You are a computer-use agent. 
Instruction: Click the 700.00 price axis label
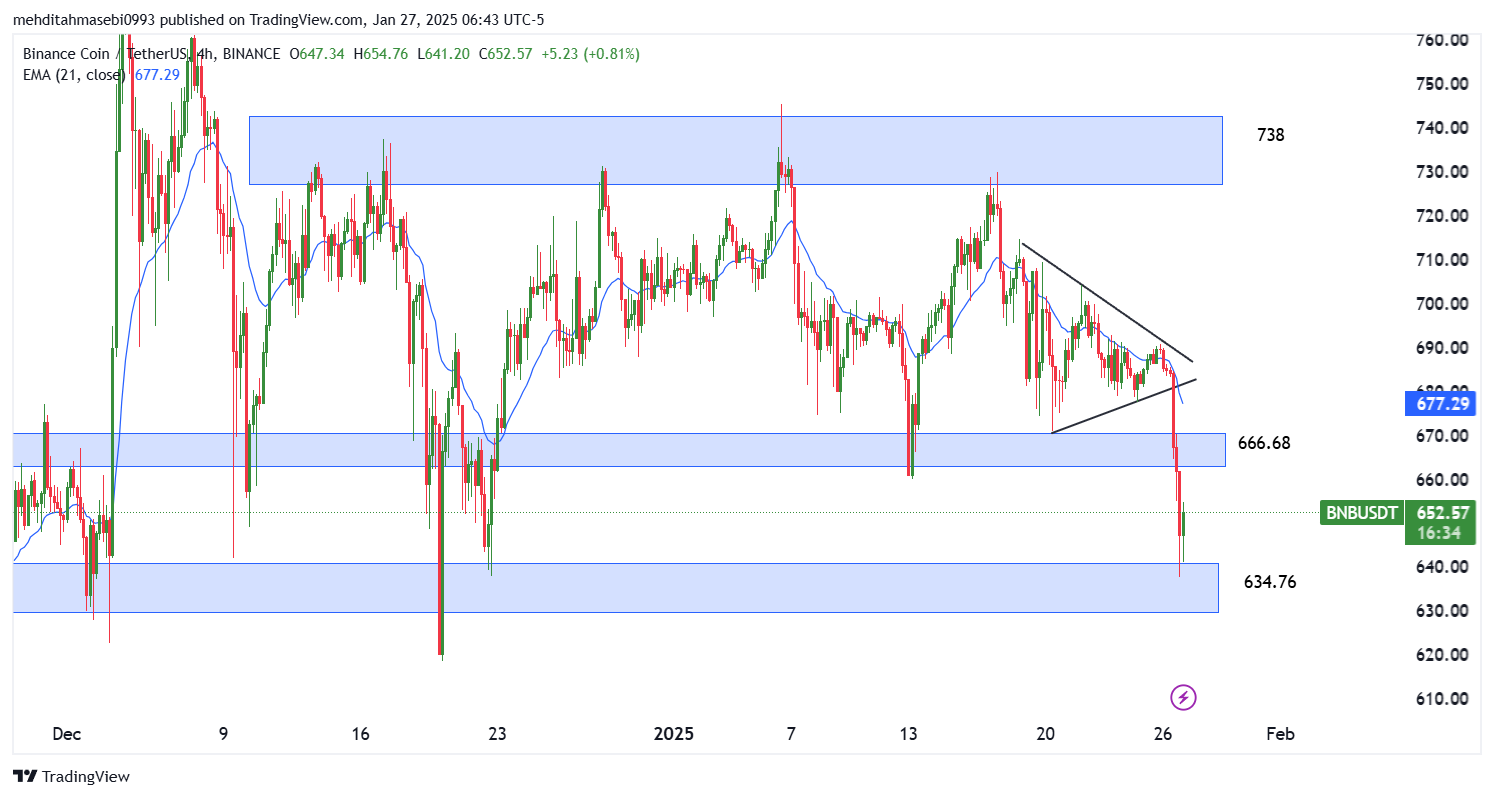click(1440, 303)
